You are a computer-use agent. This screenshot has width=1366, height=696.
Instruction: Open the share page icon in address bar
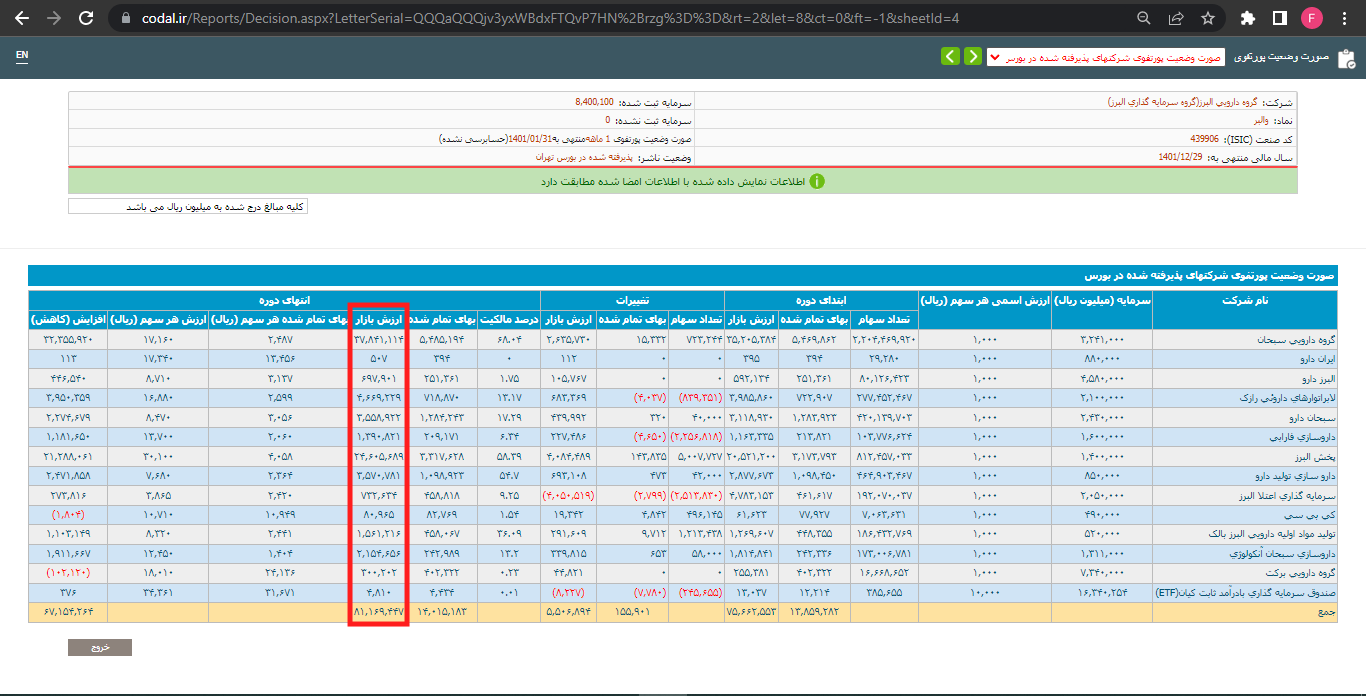point(1176,18)
